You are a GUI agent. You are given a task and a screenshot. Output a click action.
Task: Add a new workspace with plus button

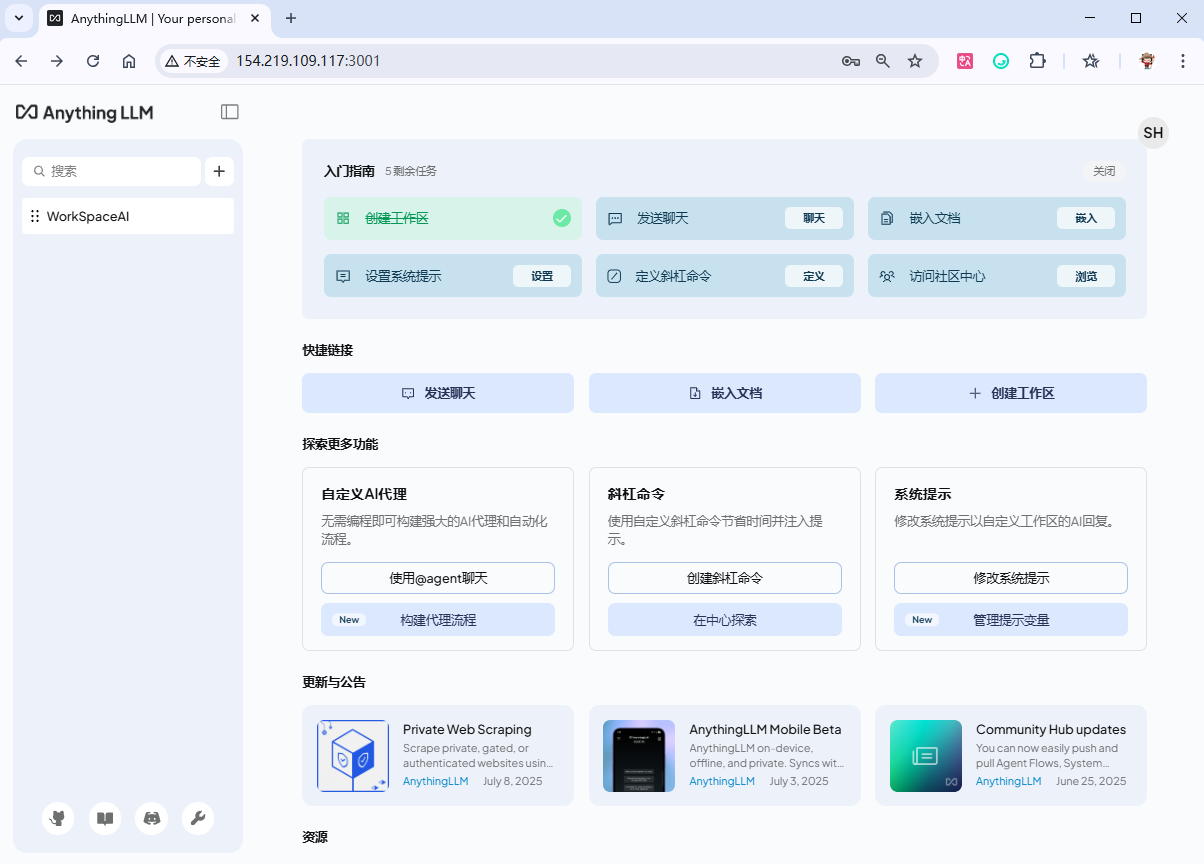219,171
